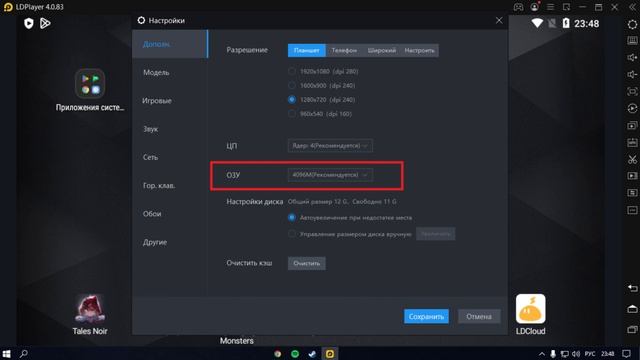Viewport: 640px width, 360px height.
Task: Select 1600x900 (dpi 240) resolution
Action: (x=291, y=85)
